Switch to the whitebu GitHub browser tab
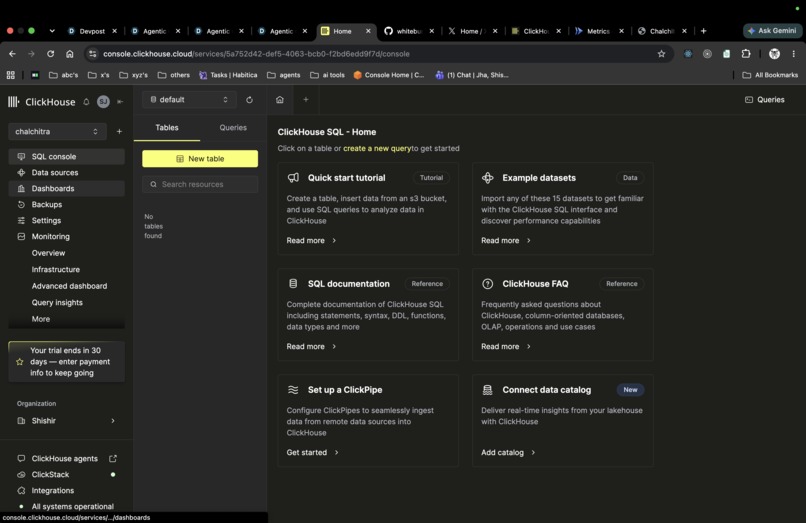This screenshot has height=523, width=806. click(409, 31)
